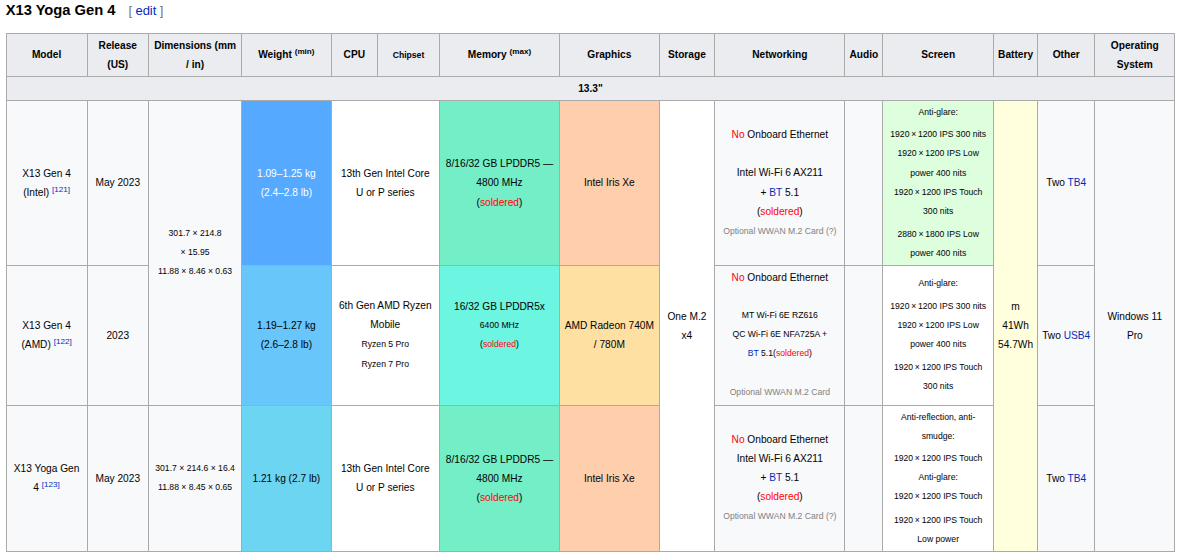This screenshot has height=558, width=1182.
Task: Click Anti-reflection, anti-smudge screen text
Action: (x=938, y=426)
